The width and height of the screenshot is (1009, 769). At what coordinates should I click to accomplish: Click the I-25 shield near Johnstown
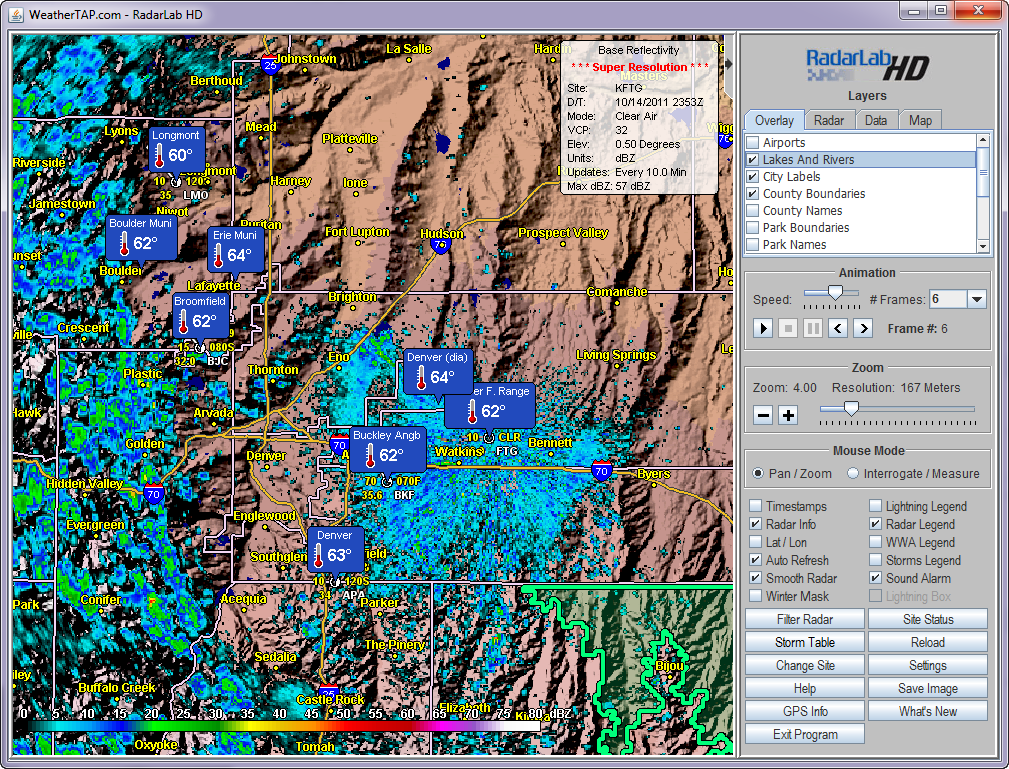(270, 64)
